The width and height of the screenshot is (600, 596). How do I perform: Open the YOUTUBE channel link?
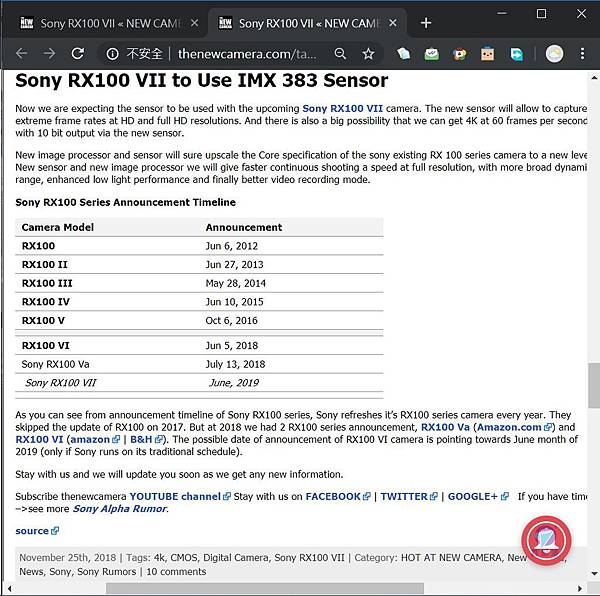[180, 496]
